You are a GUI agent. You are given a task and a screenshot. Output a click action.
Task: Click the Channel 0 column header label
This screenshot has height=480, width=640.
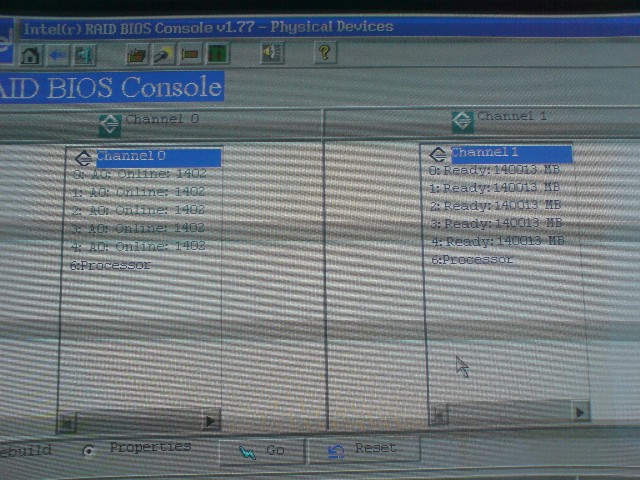click(x=162, y=119)
